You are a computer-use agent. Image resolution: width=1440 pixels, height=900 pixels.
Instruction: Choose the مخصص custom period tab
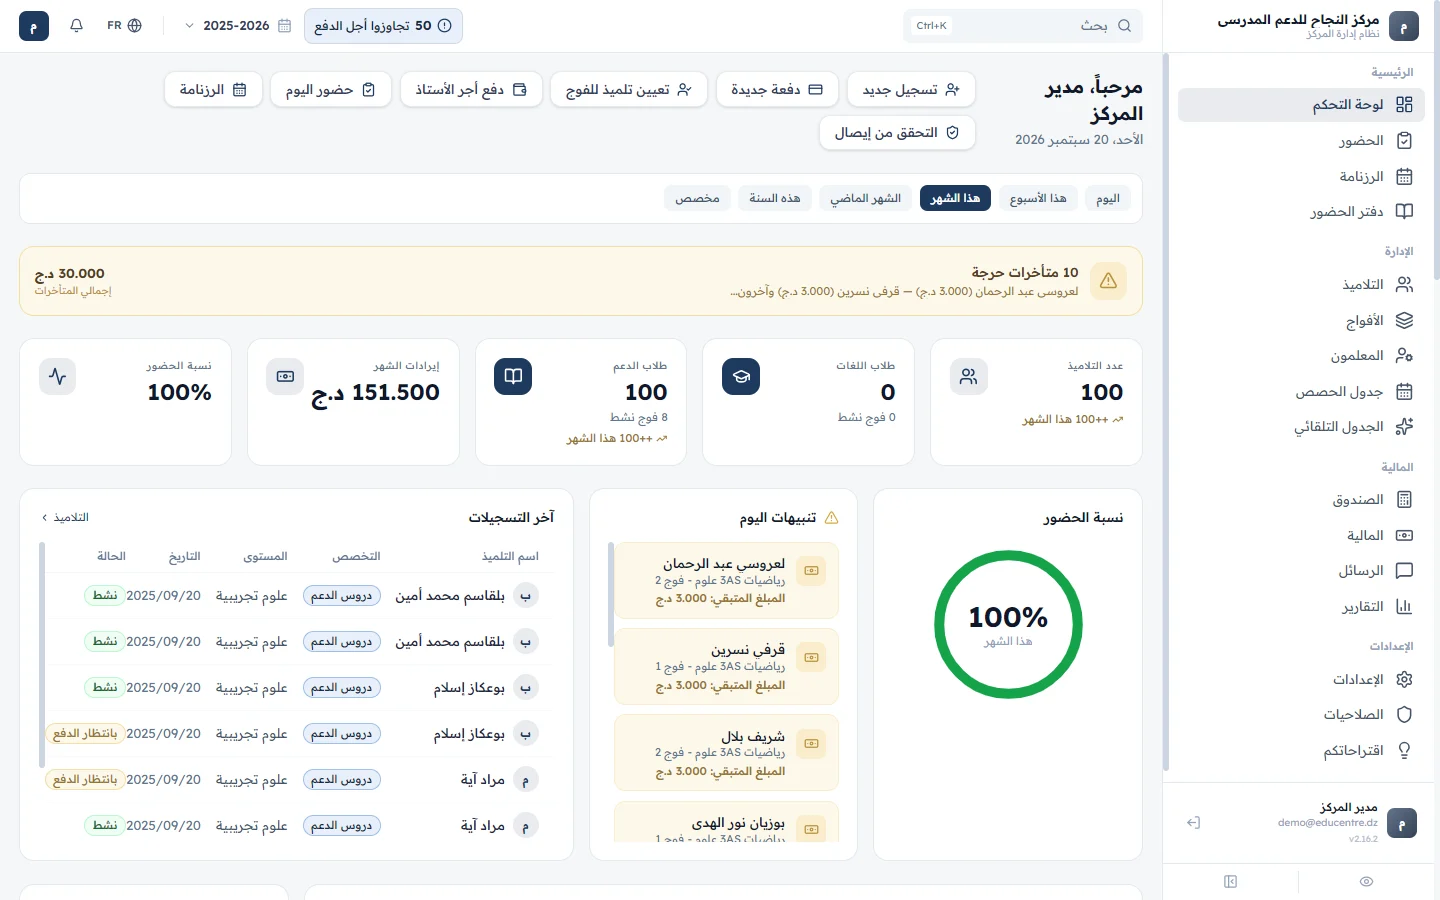(x=697, y=198)
